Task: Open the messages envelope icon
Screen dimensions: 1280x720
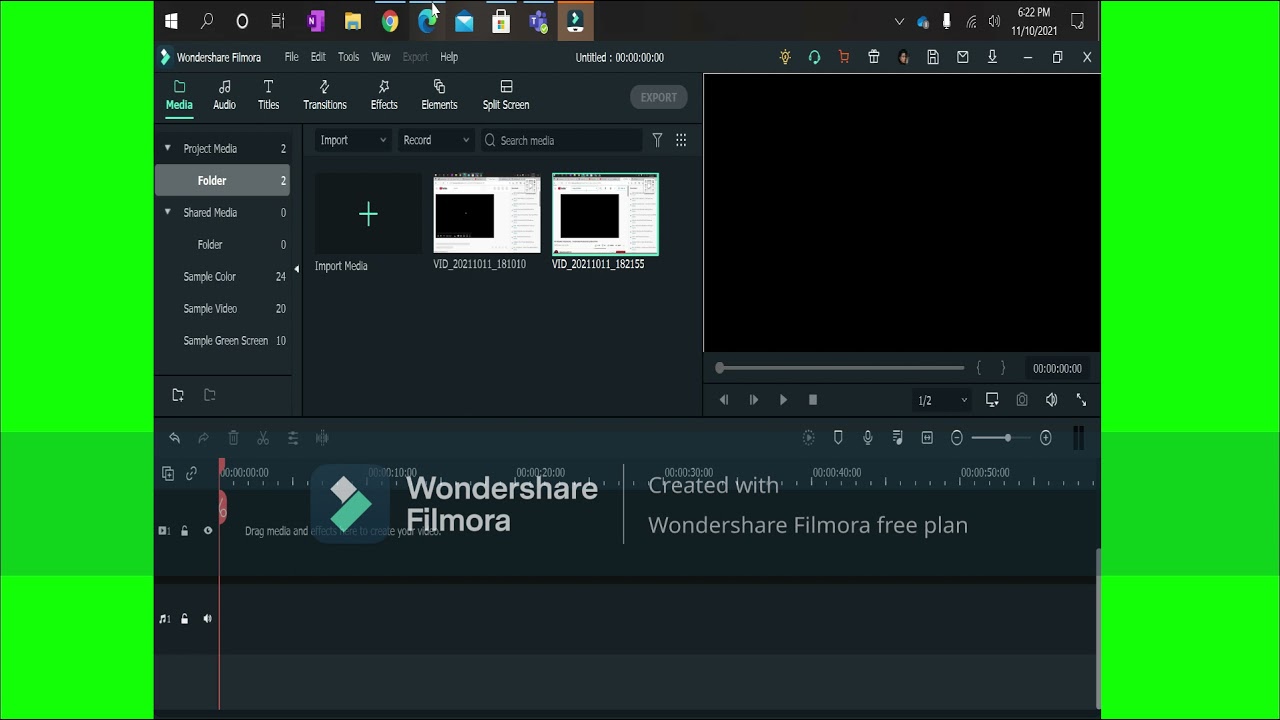Action: [963, 57]
